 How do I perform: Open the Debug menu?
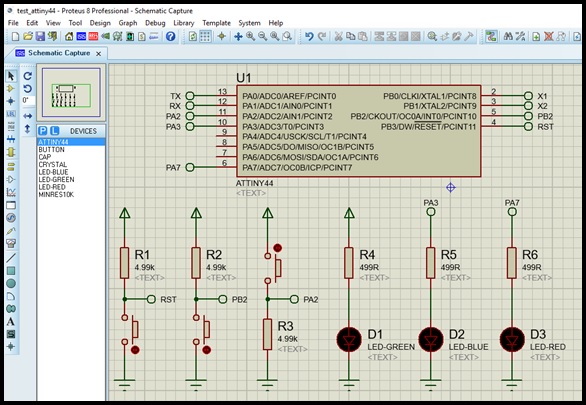[155, 23]
